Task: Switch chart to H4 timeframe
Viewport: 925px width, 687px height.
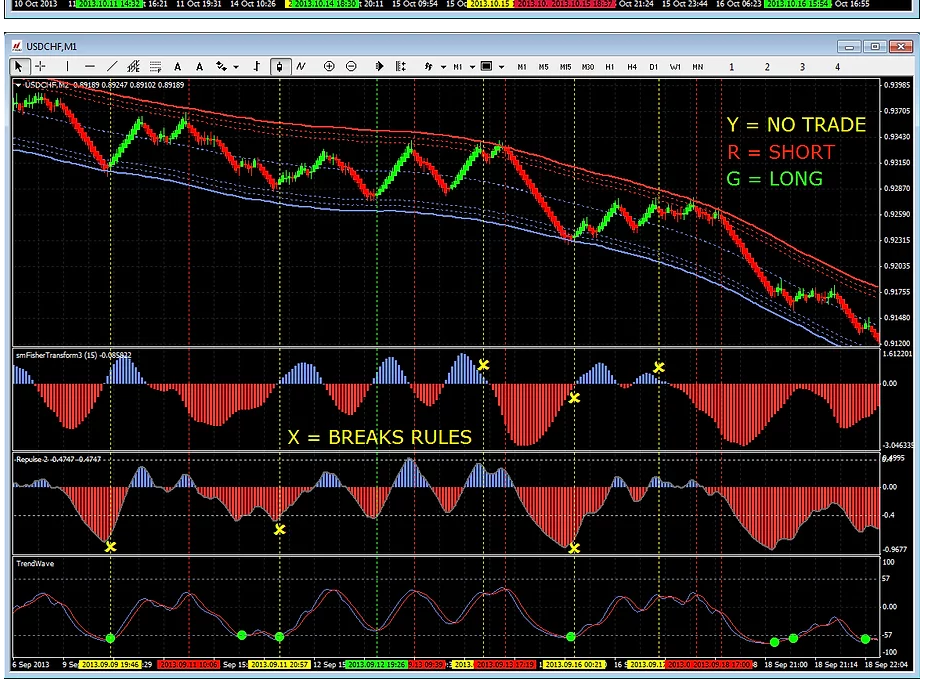Action: tap(632, 67)
